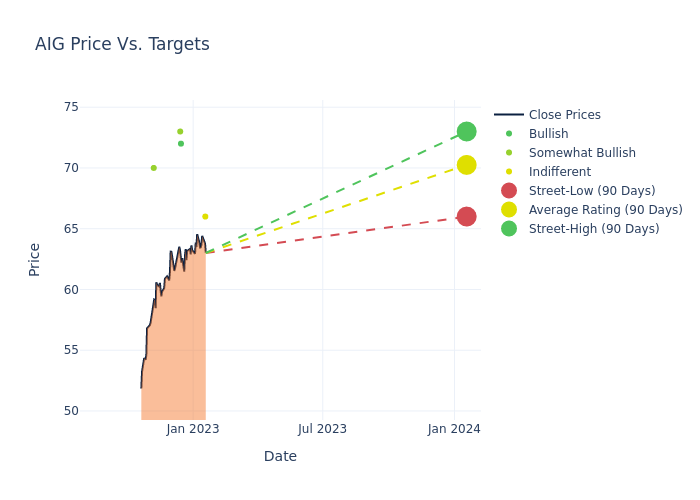Click the Jul 2023 x-axis label

click(322, 429)
